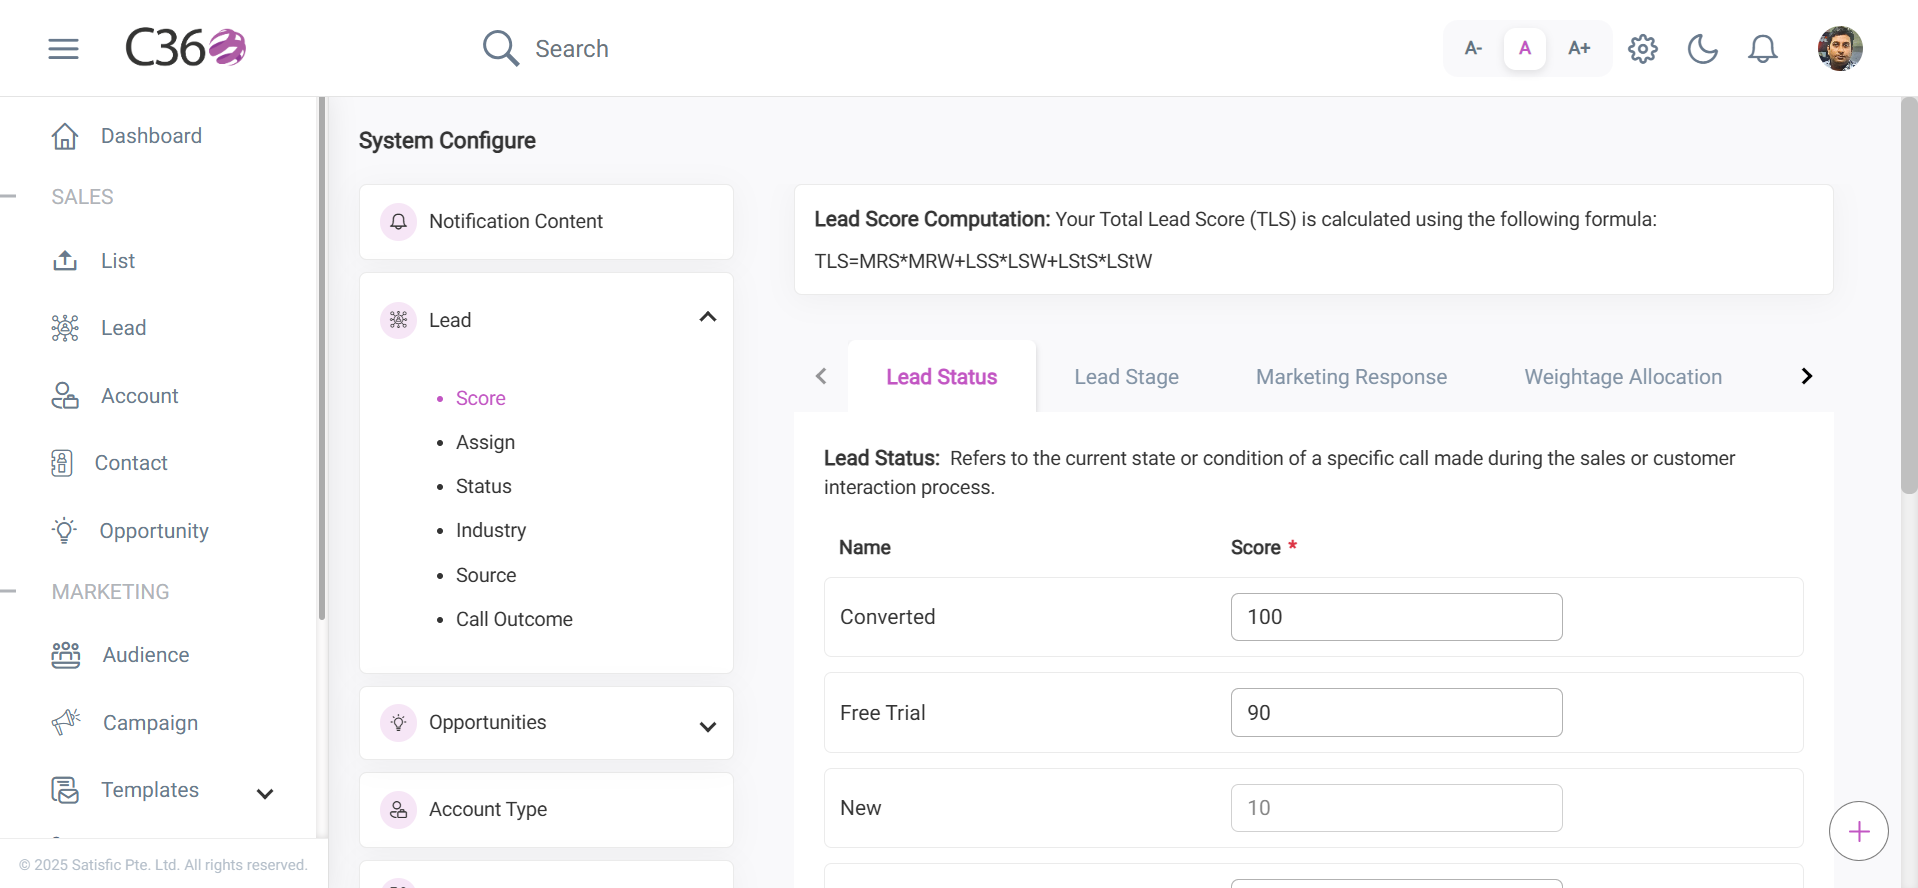Collapse the Lead configuration section

tap(708, 317)
